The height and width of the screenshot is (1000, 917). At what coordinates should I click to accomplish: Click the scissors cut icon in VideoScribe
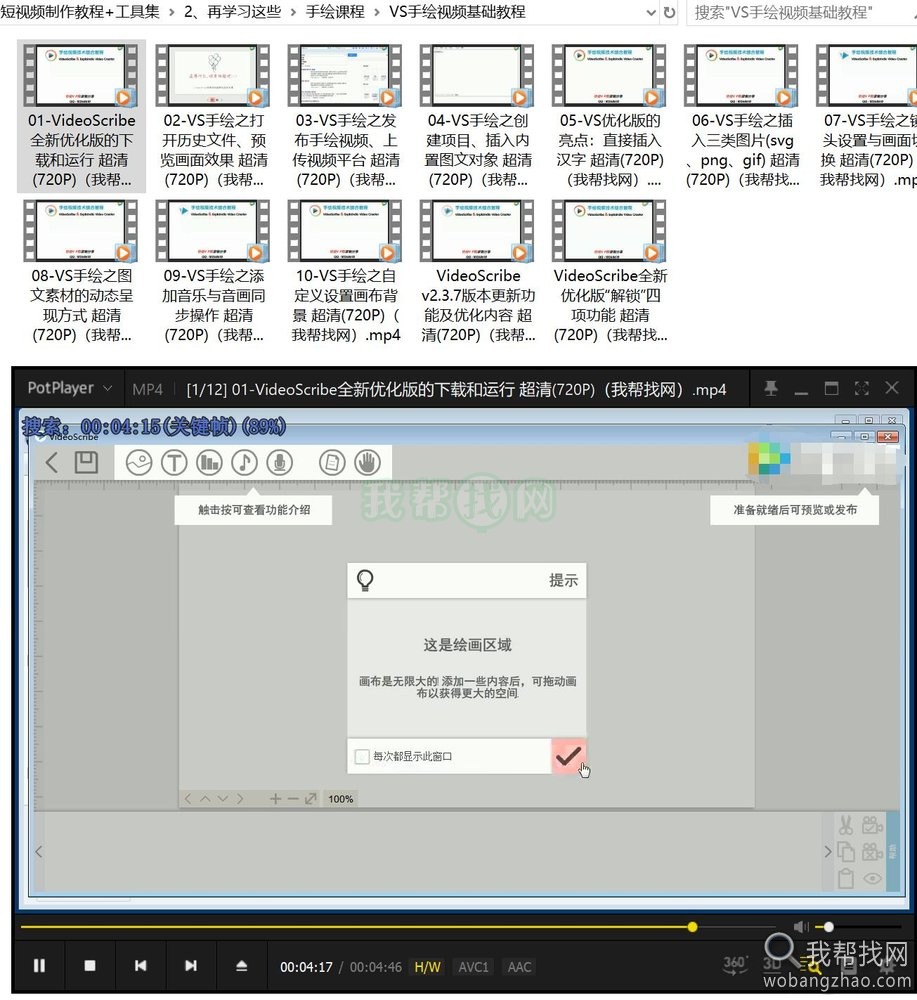point(846,825)
